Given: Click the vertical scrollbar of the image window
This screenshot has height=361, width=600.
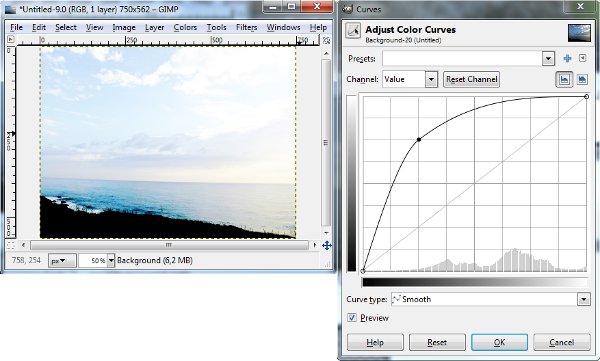Looking at the screenshot, I should [x=326, y=143].
